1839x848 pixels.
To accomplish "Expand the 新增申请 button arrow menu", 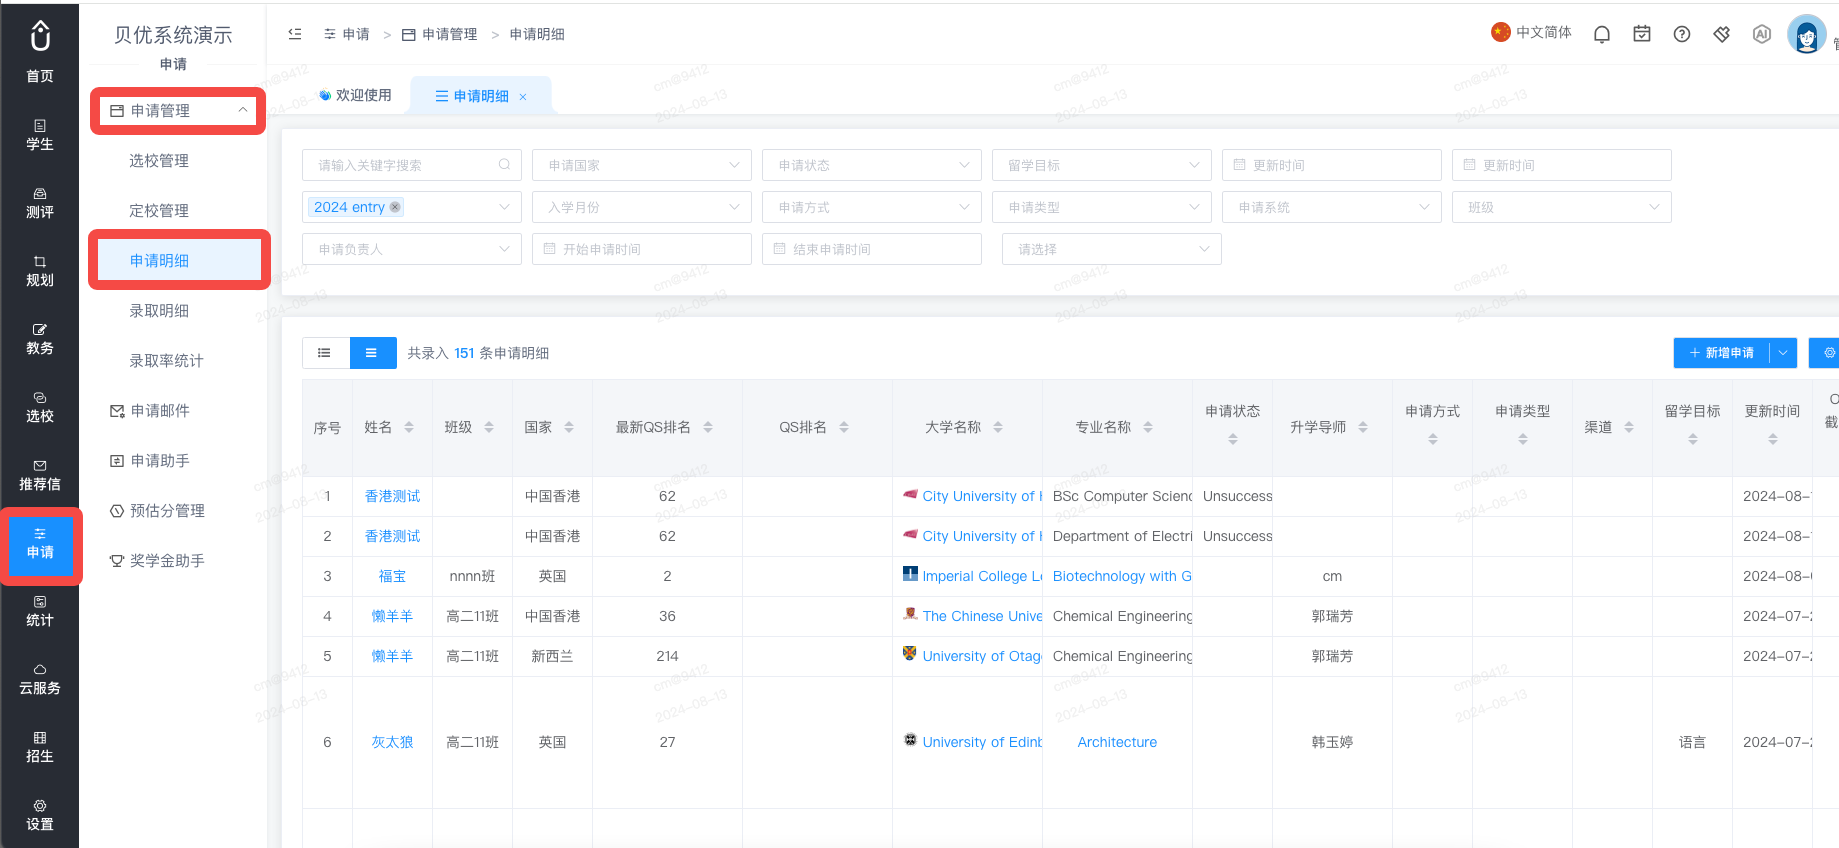I will tap(1783, 353).
